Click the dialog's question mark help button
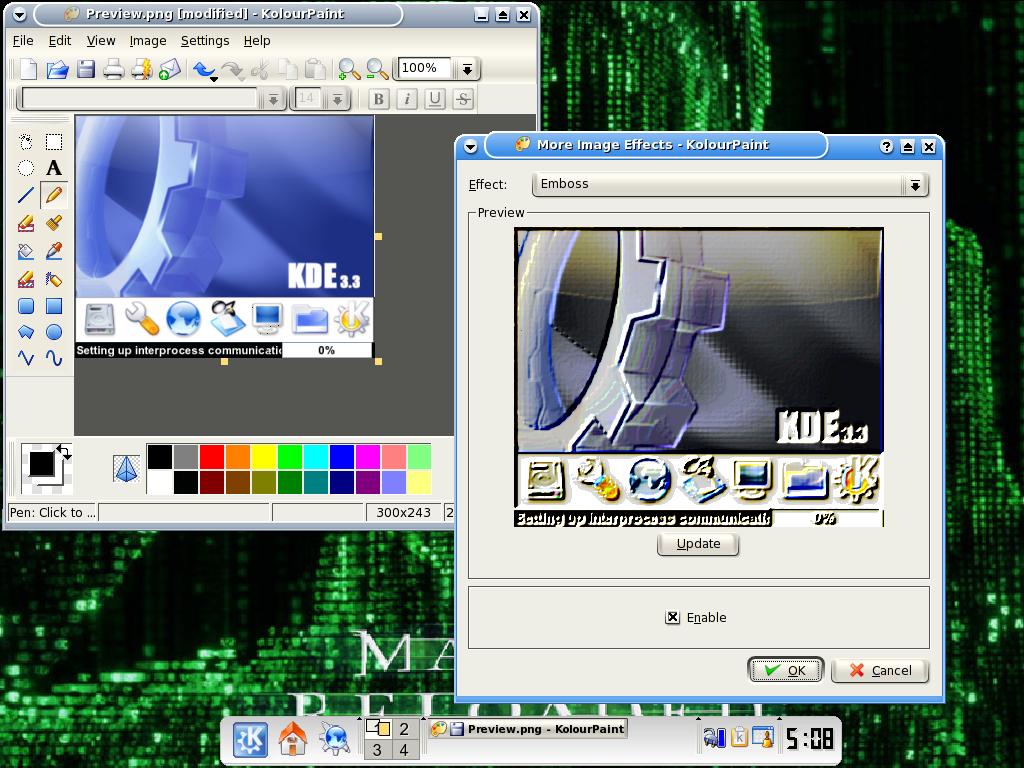This screenshot has width=1024, height=768. tap(886, 147)
